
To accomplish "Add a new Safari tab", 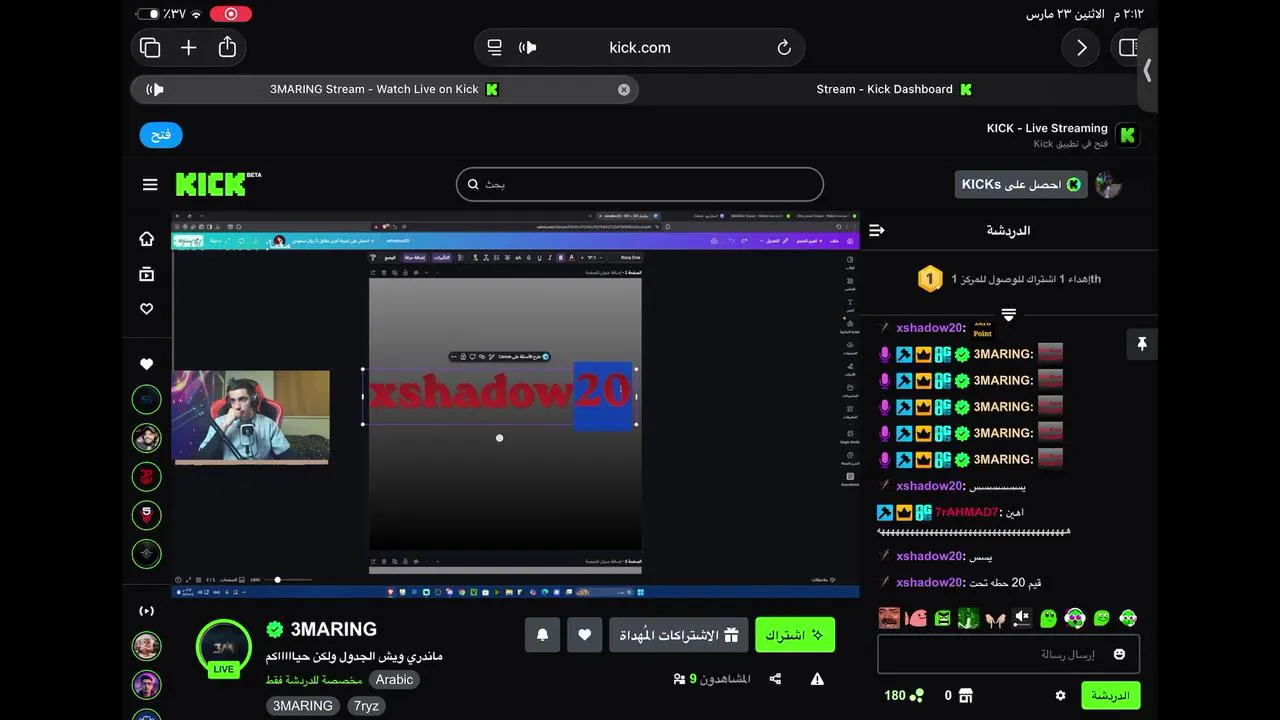I will tap(188, 48).
